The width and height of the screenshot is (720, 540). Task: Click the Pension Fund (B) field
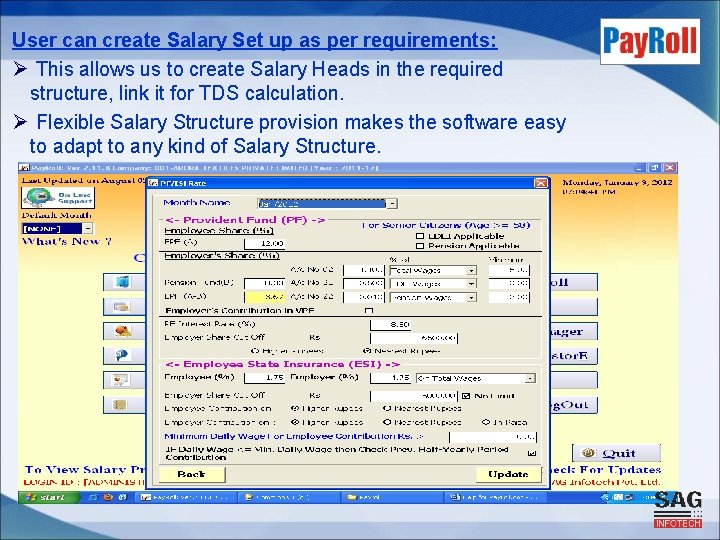264,284
